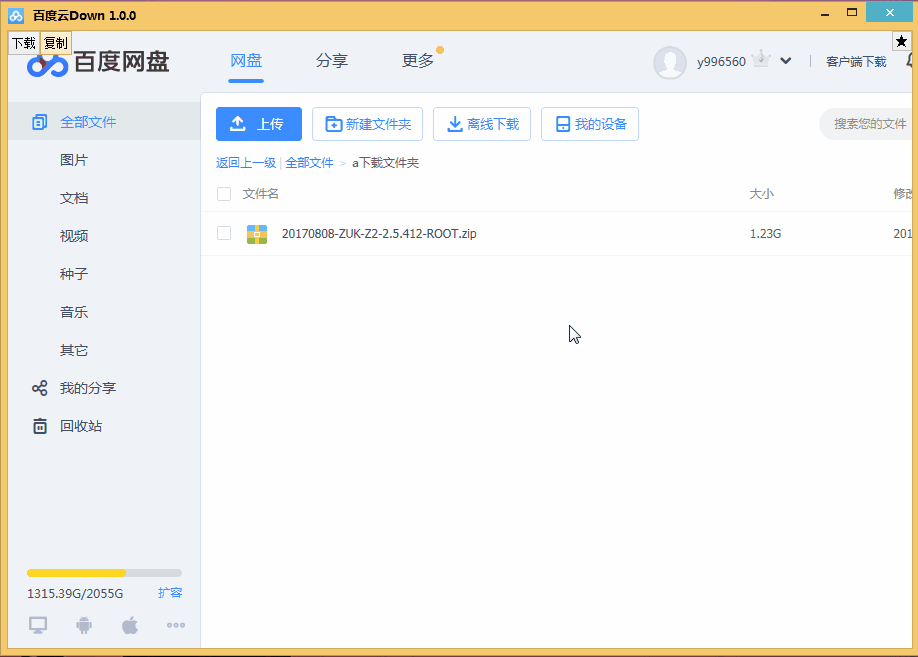The image size is (918, 657).
Task: Open the 更多 tab
Action: click(417, 60)
